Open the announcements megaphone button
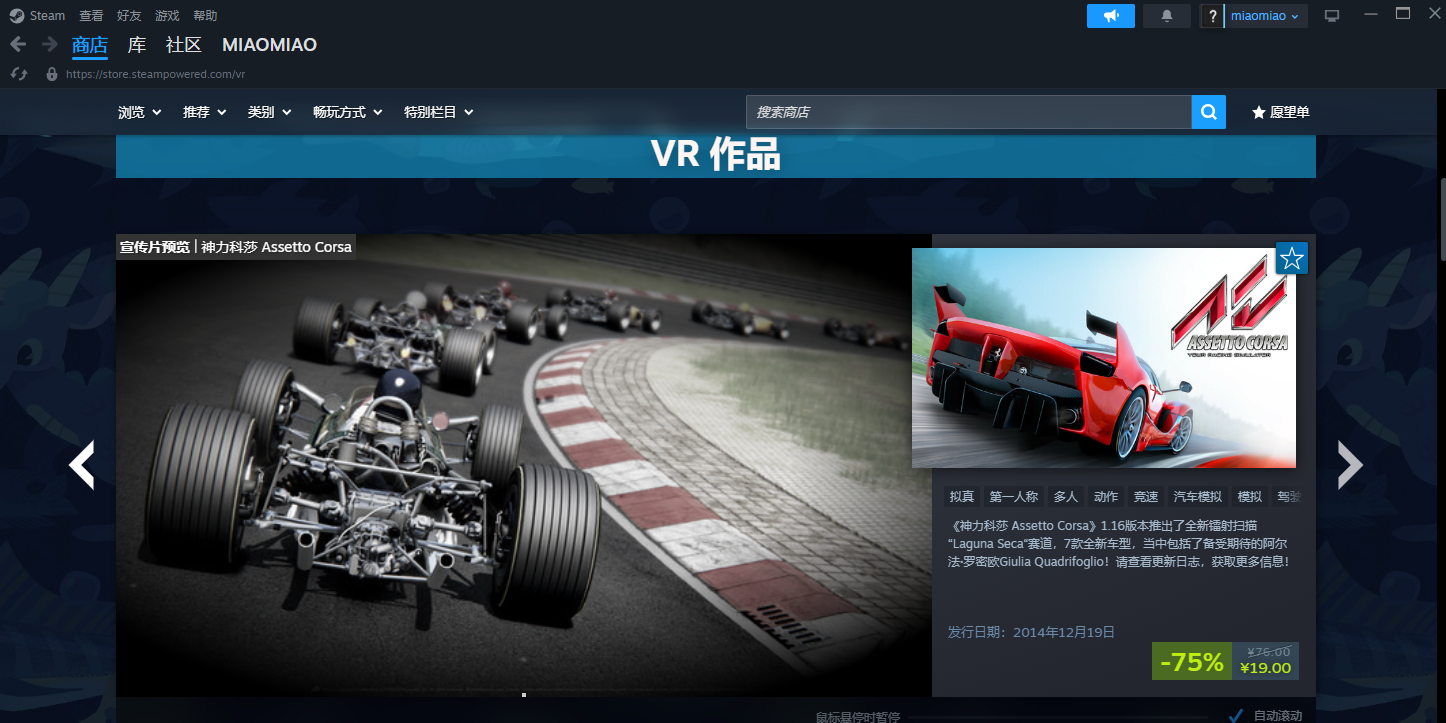Viewport: 1446px width, 723px height. pyautogui.click(x=1111, y=15)
